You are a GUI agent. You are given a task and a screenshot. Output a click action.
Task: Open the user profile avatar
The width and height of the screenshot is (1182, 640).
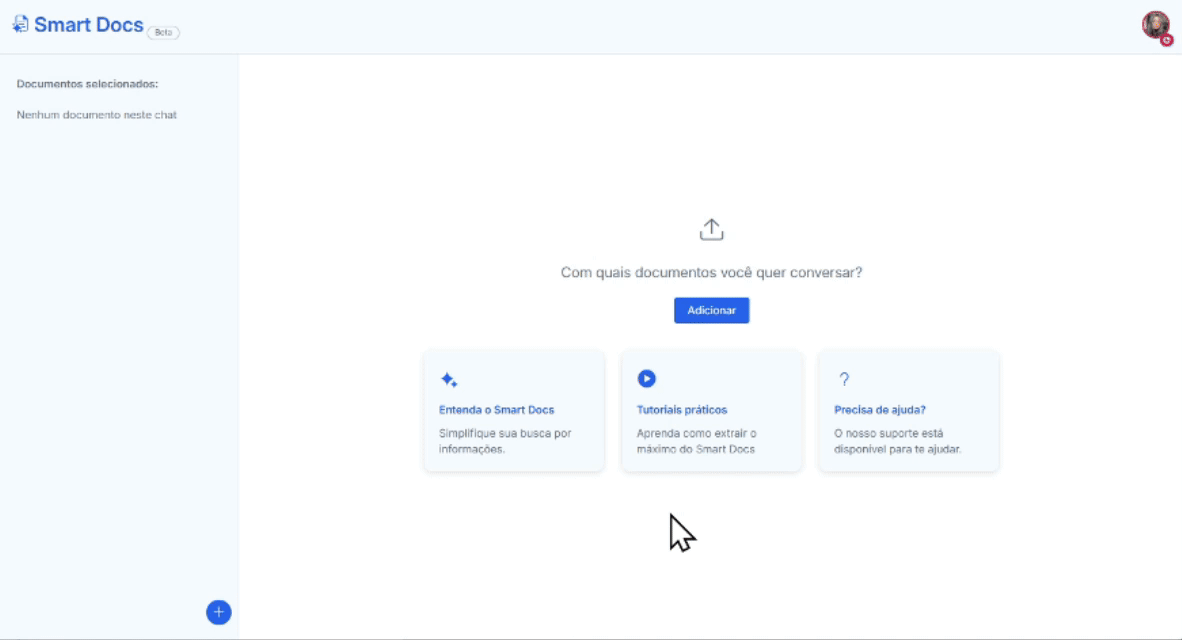[1156, 26]
